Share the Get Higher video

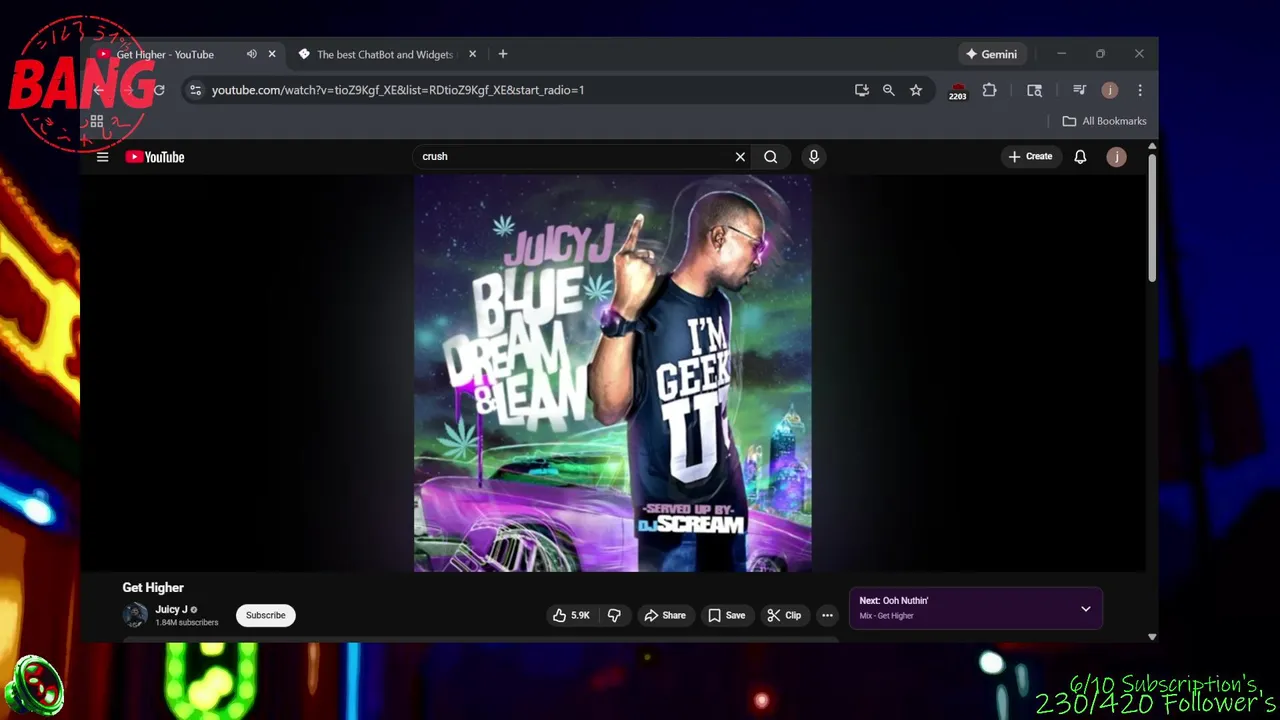(665, 615)
